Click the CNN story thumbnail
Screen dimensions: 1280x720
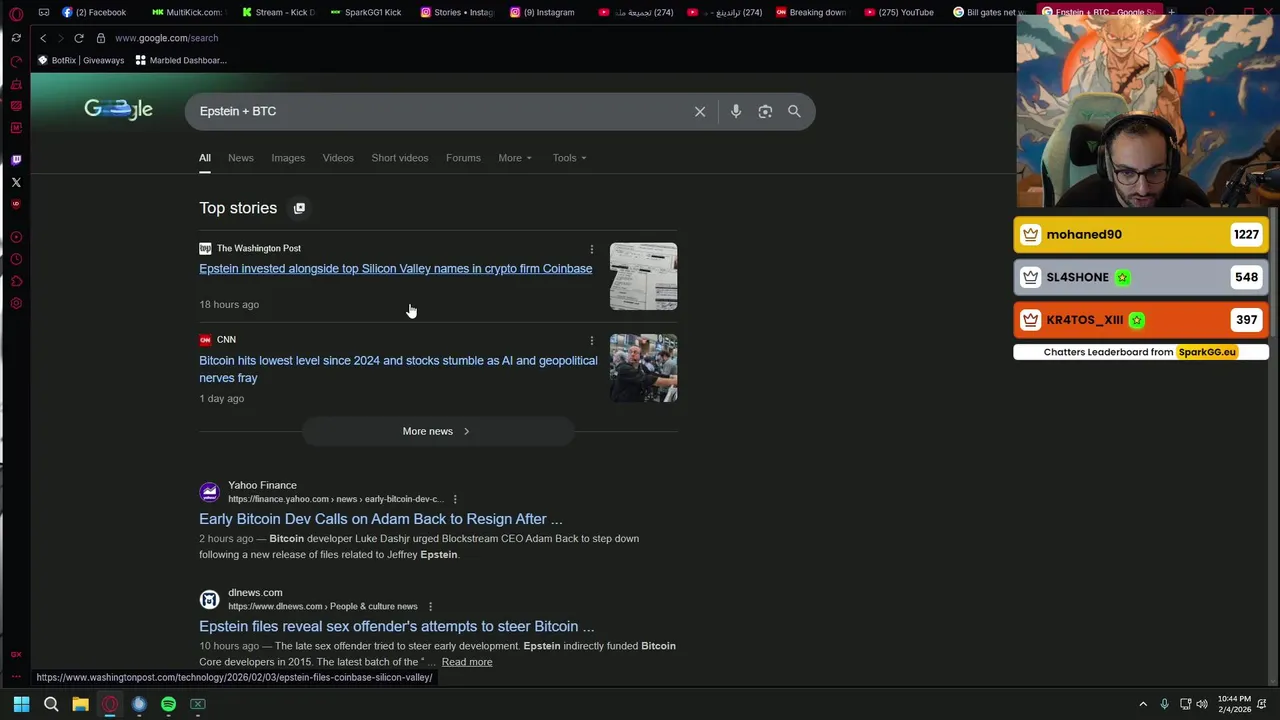pos(643,368)
